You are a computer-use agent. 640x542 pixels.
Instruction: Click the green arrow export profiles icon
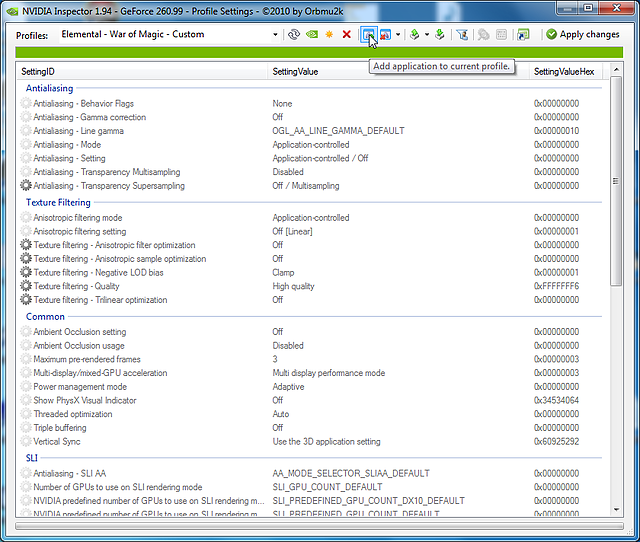415,35
